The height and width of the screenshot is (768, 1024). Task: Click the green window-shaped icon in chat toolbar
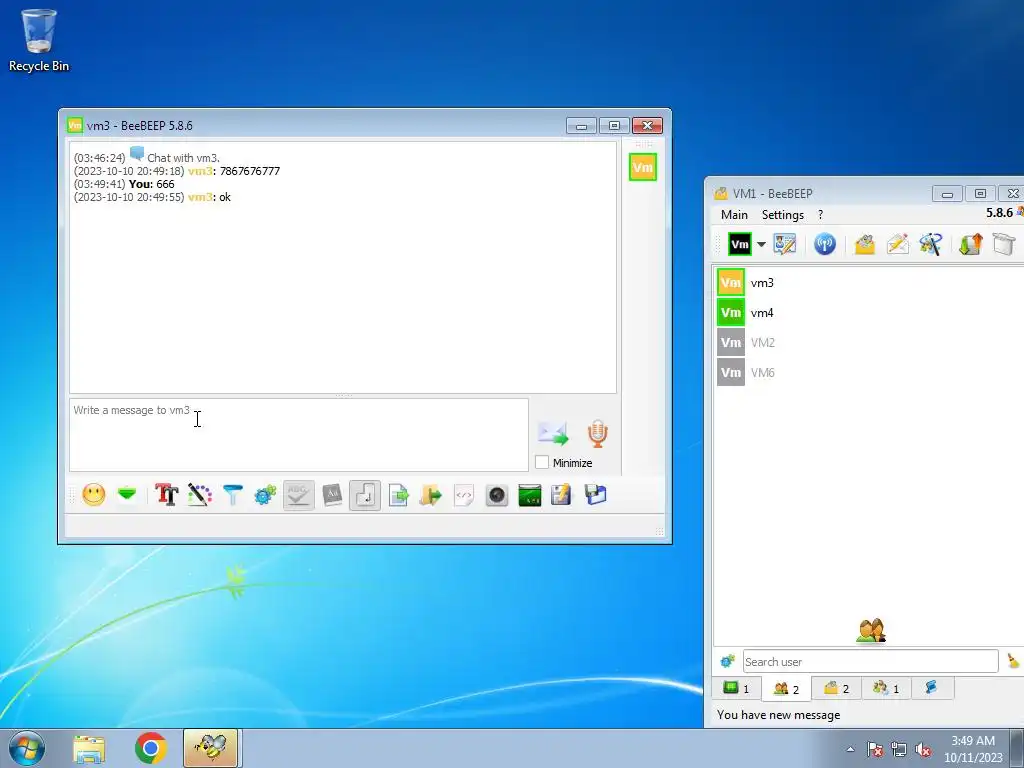click(530, 495)
